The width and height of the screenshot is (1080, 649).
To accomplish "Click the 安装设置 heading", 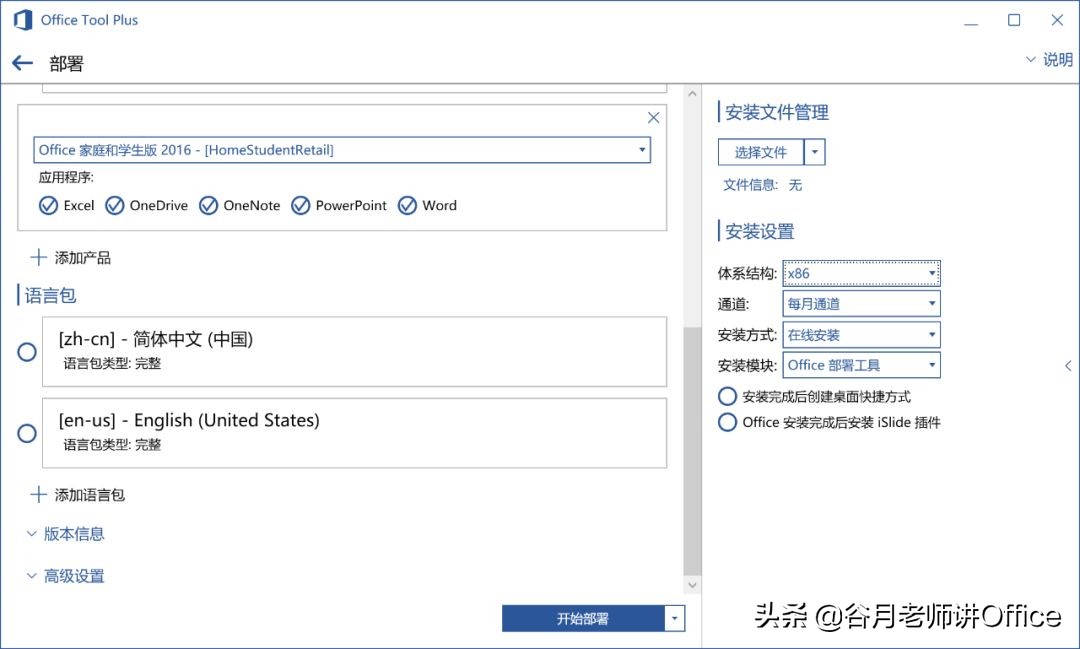I will (x=759, y=231).
